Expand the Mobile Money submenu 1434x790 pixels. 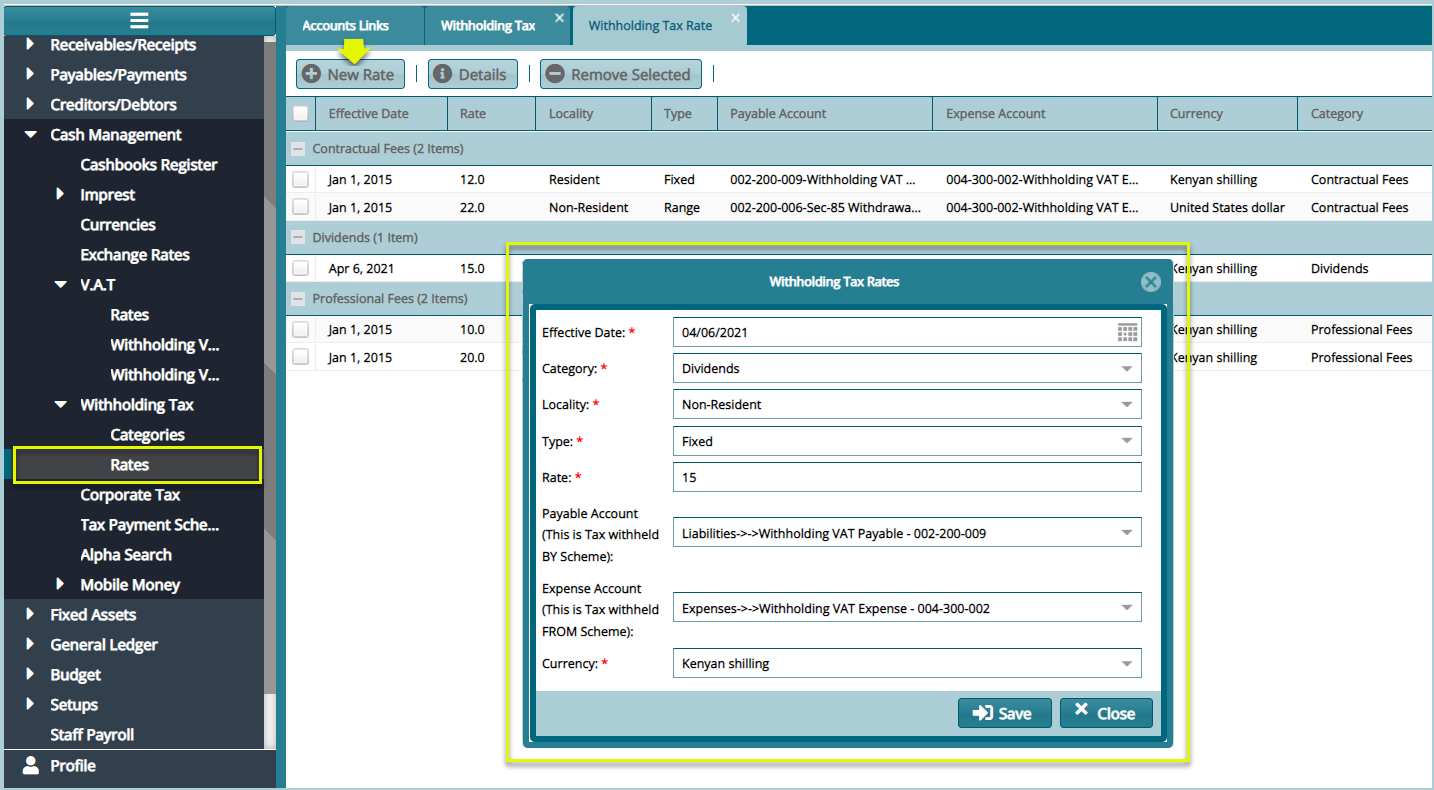click(x=60, y=585)
